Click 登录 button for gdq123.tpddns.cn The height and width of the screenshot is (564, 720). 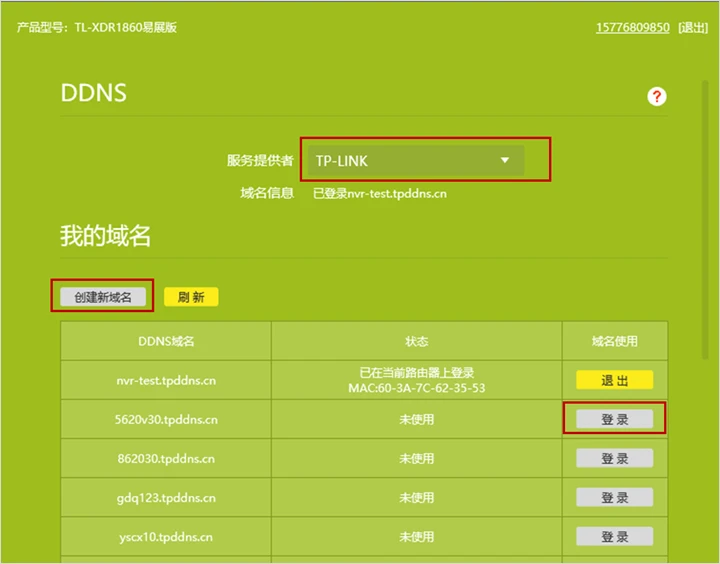coord(614,497)
